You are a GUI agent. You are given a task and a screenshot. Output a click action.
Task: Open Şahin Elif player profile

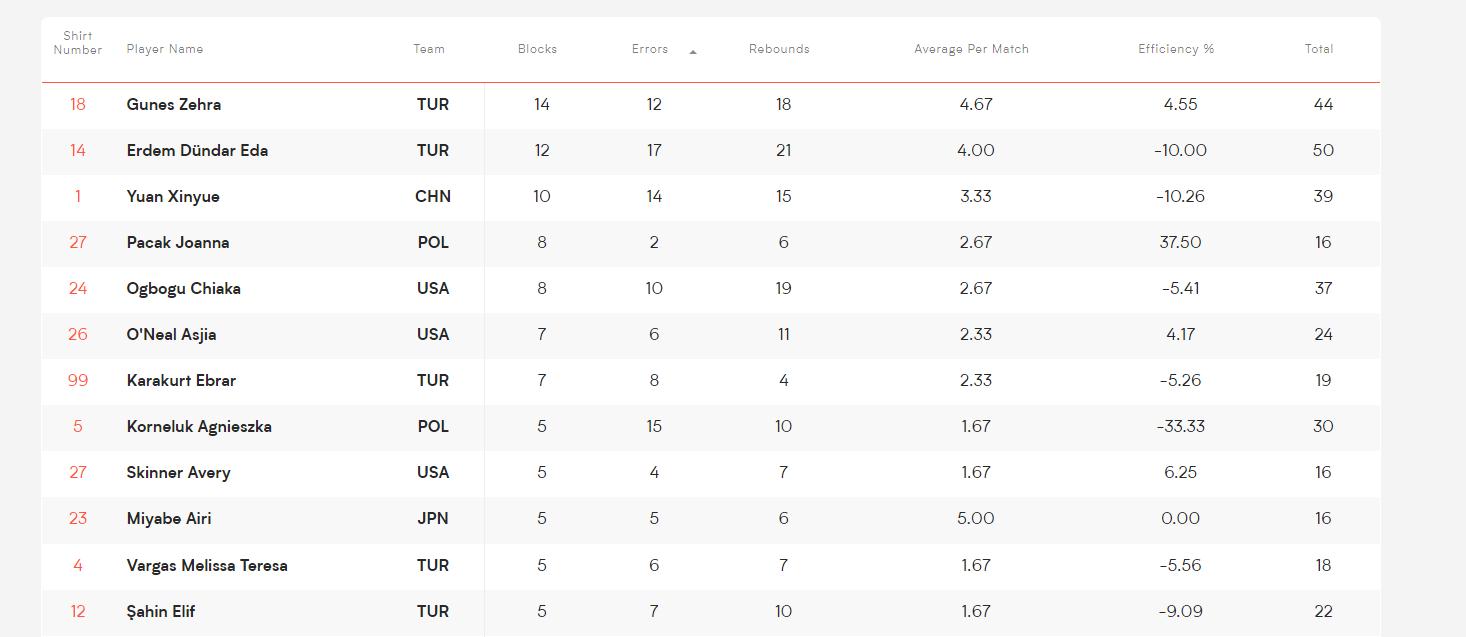[x=161, y=611]
